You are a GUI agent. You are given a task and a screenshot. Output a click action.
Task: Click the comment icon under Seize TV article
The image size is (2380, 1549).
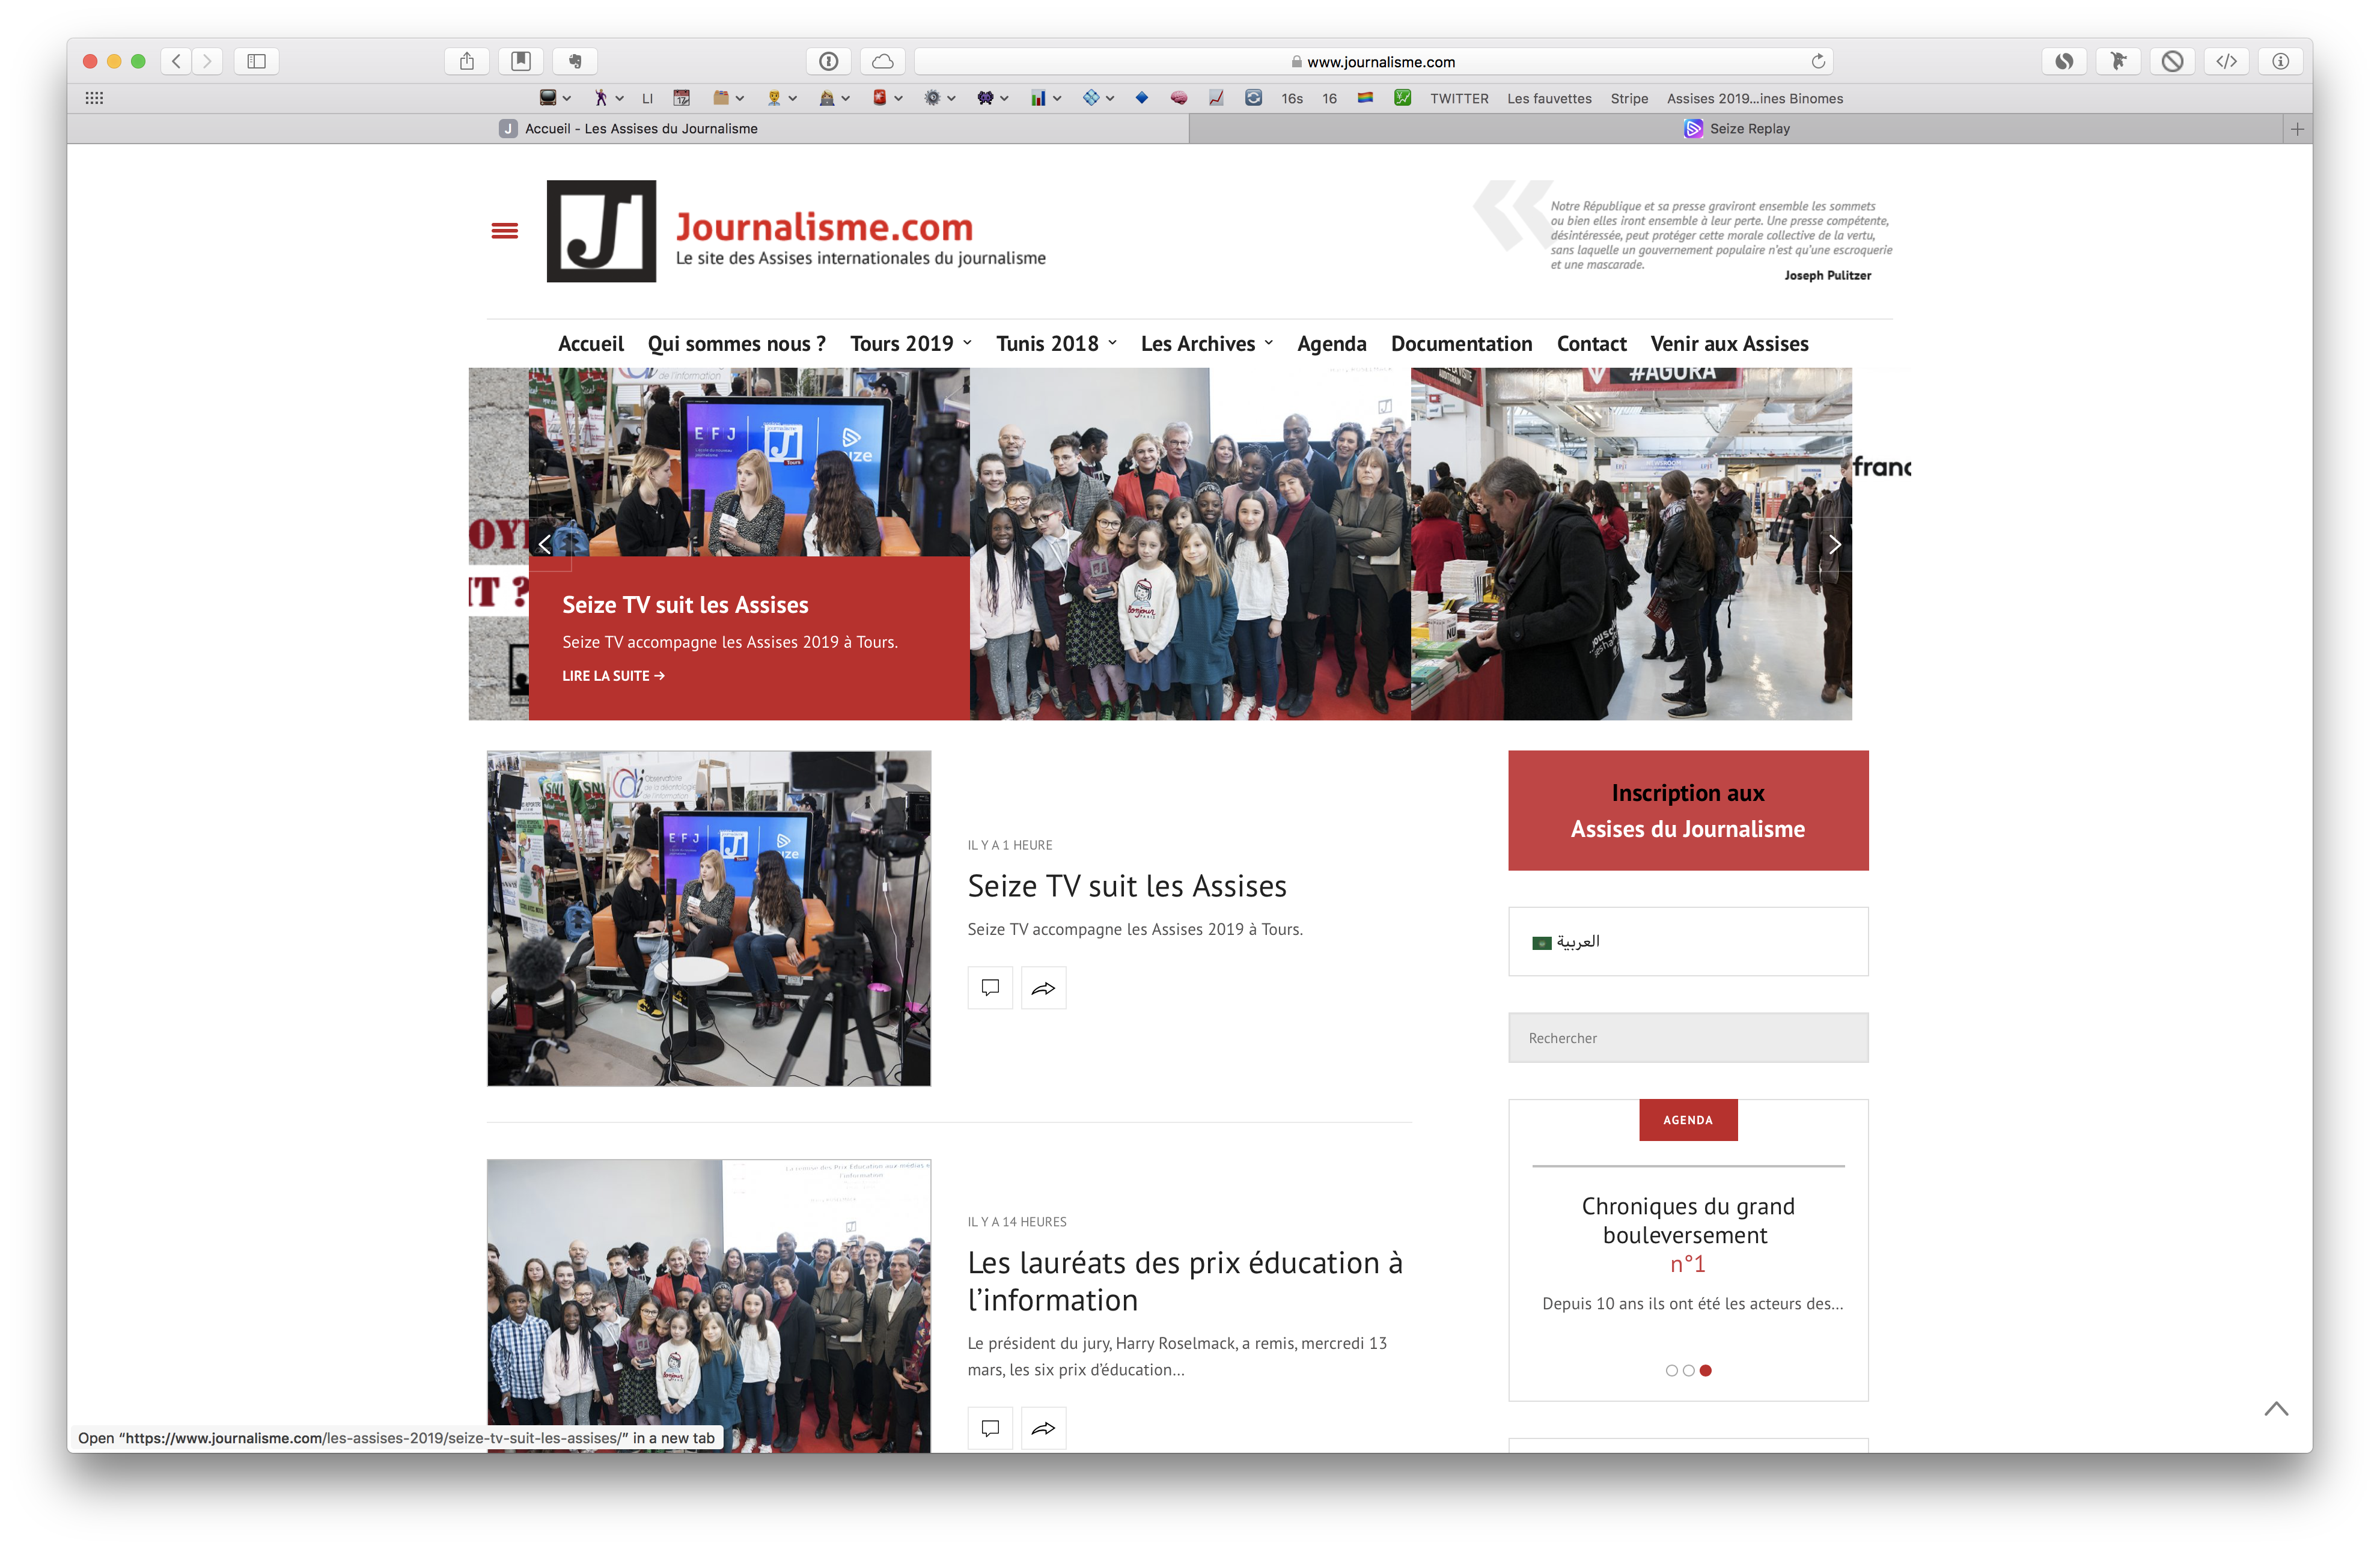pyautogui.click(x=990, y=988)
